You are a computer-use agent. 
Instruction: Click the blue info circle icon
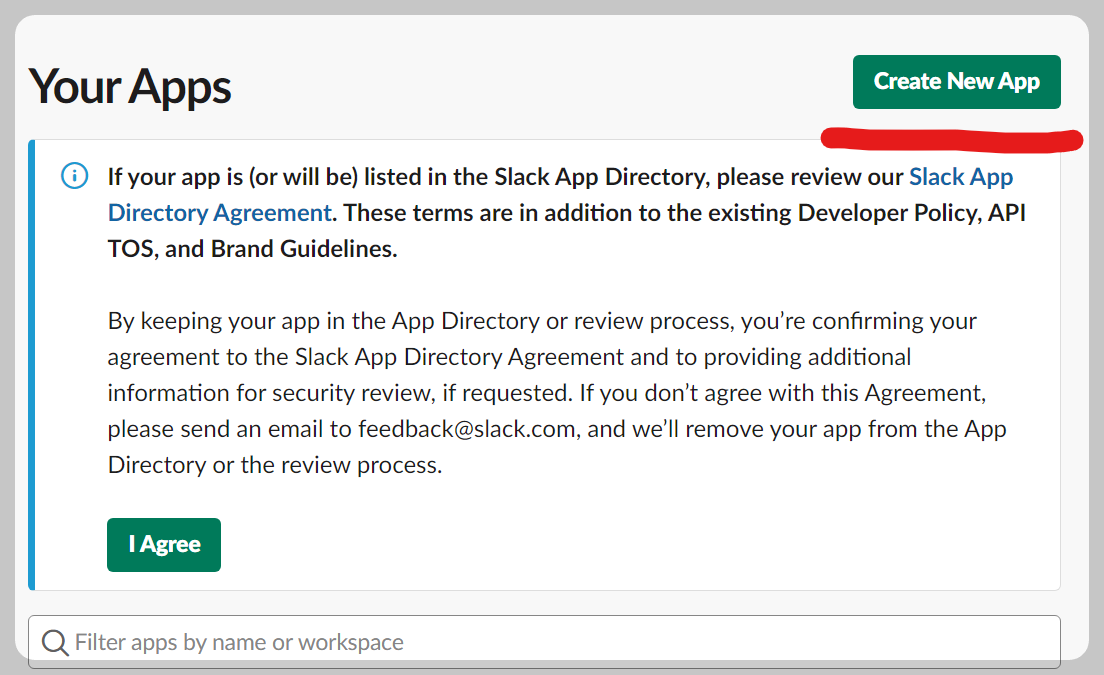click(x=75, y=175)
